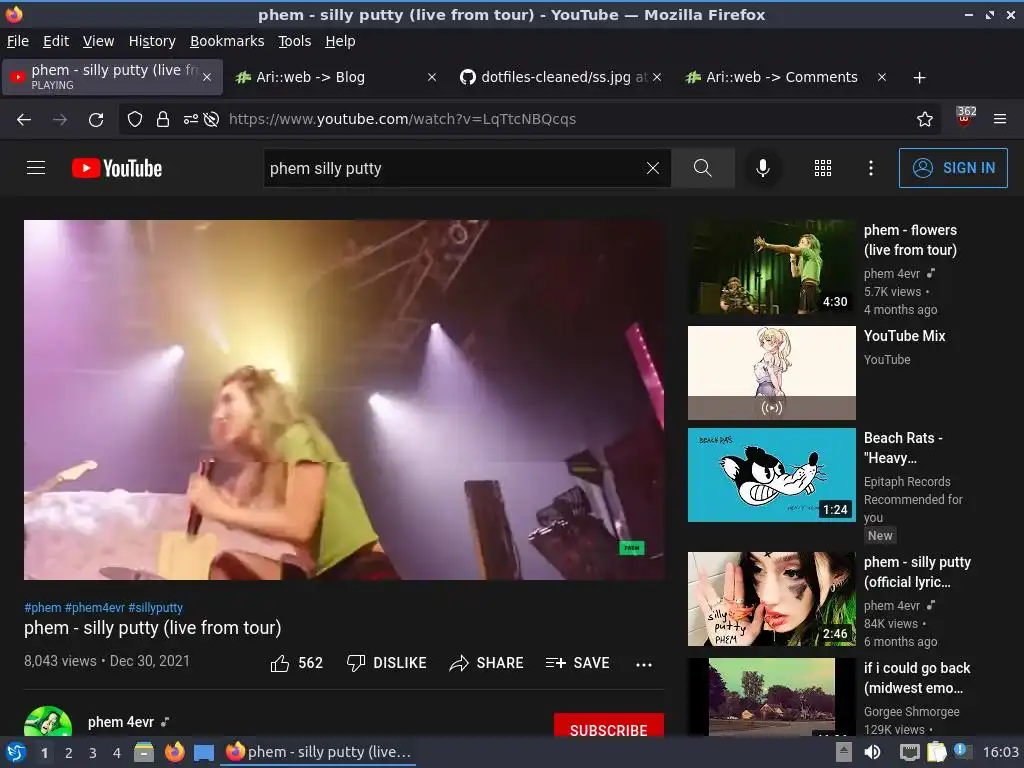The width and height of the screenshot is (1024, 768).
Task: Open more actions ellipsis under video
Action: 644,664
